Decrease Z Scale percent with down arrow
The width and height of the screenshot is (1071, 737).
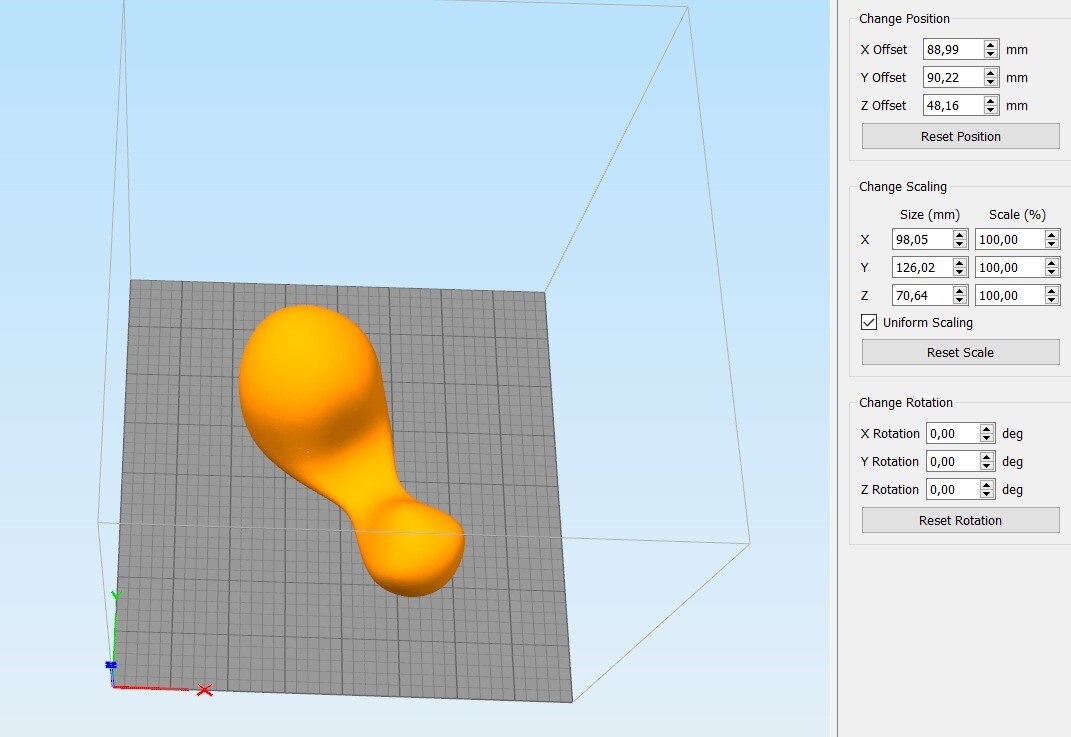pyautogui.click(x=1052, y=300)
